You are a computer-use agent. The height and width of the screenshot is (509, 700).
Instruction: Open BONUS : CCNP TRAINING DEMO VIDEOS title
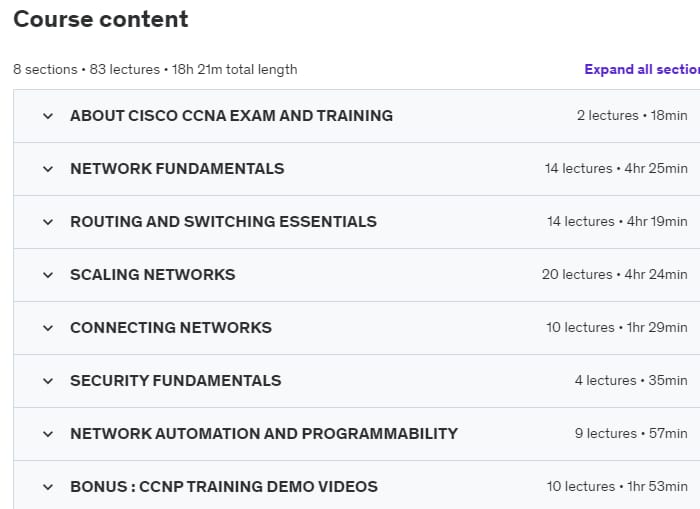pos(224,487)
